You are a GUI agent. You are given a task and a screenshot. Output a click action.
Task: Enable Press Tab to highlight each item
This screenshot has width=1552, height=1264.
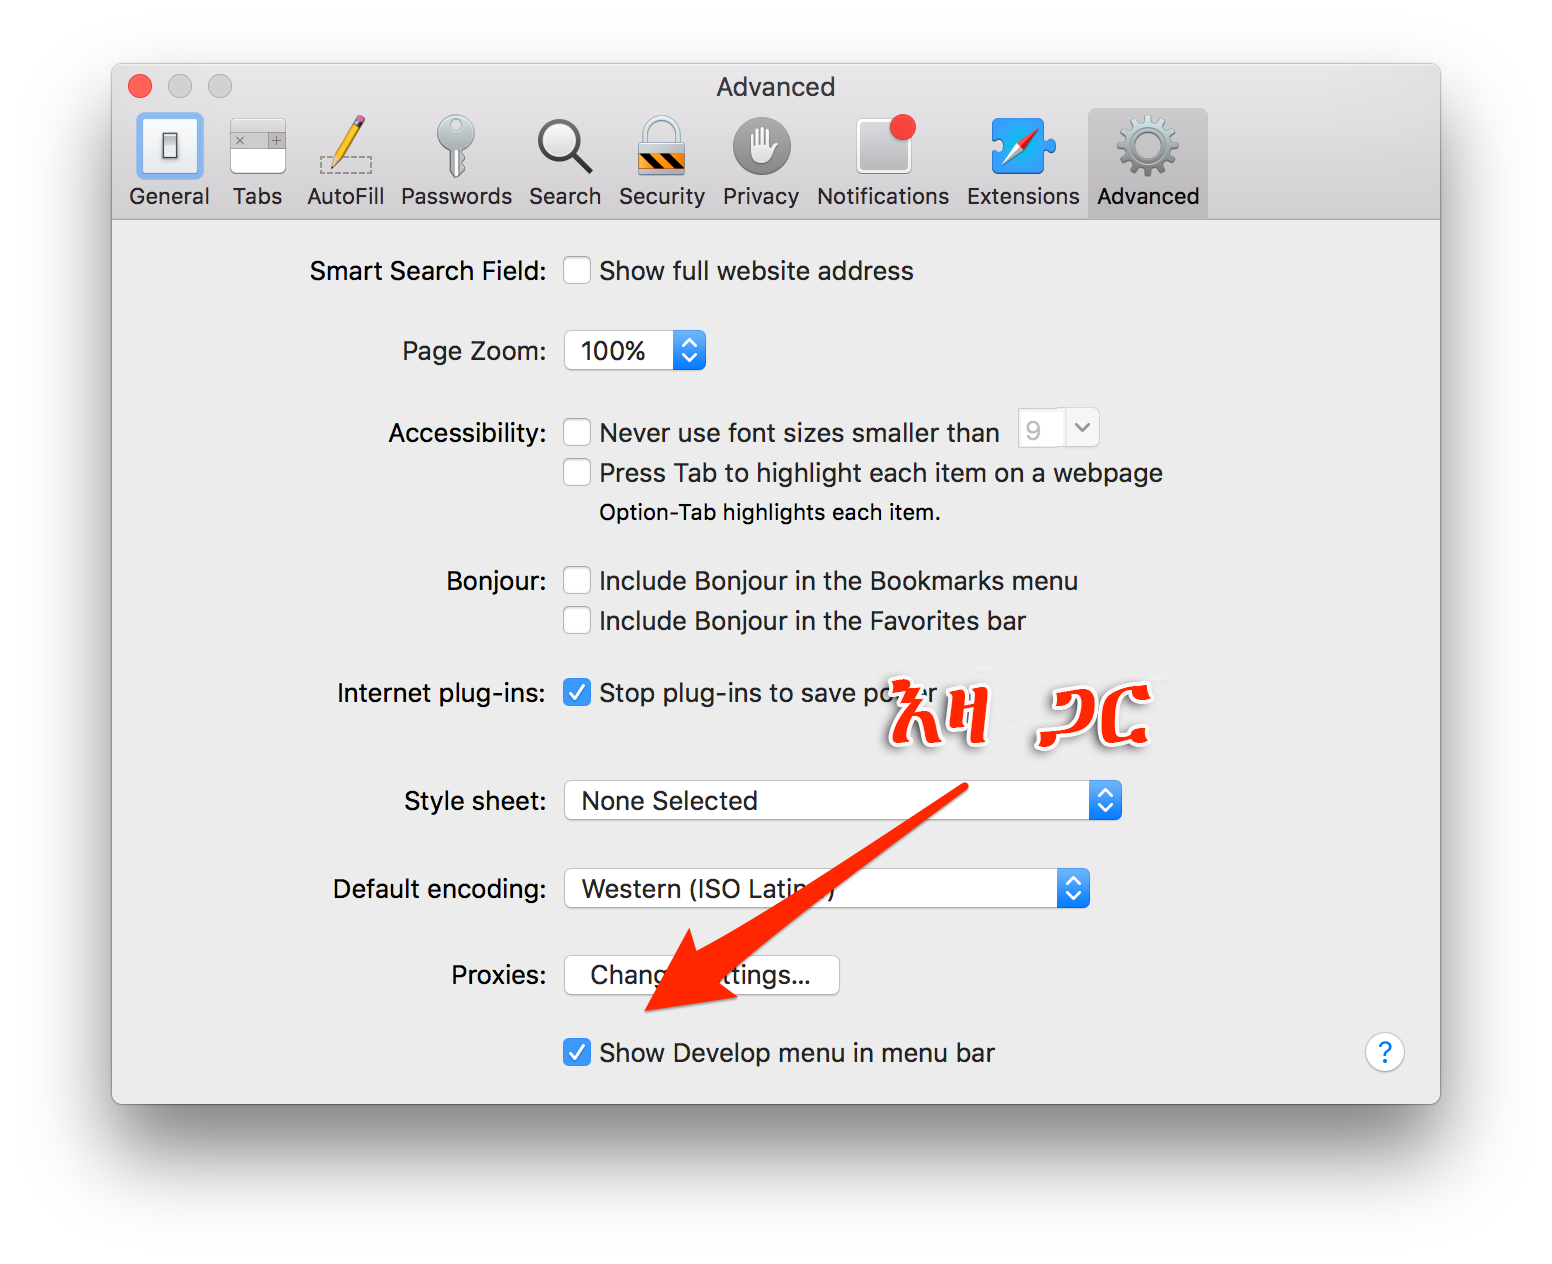coord(577,472)
